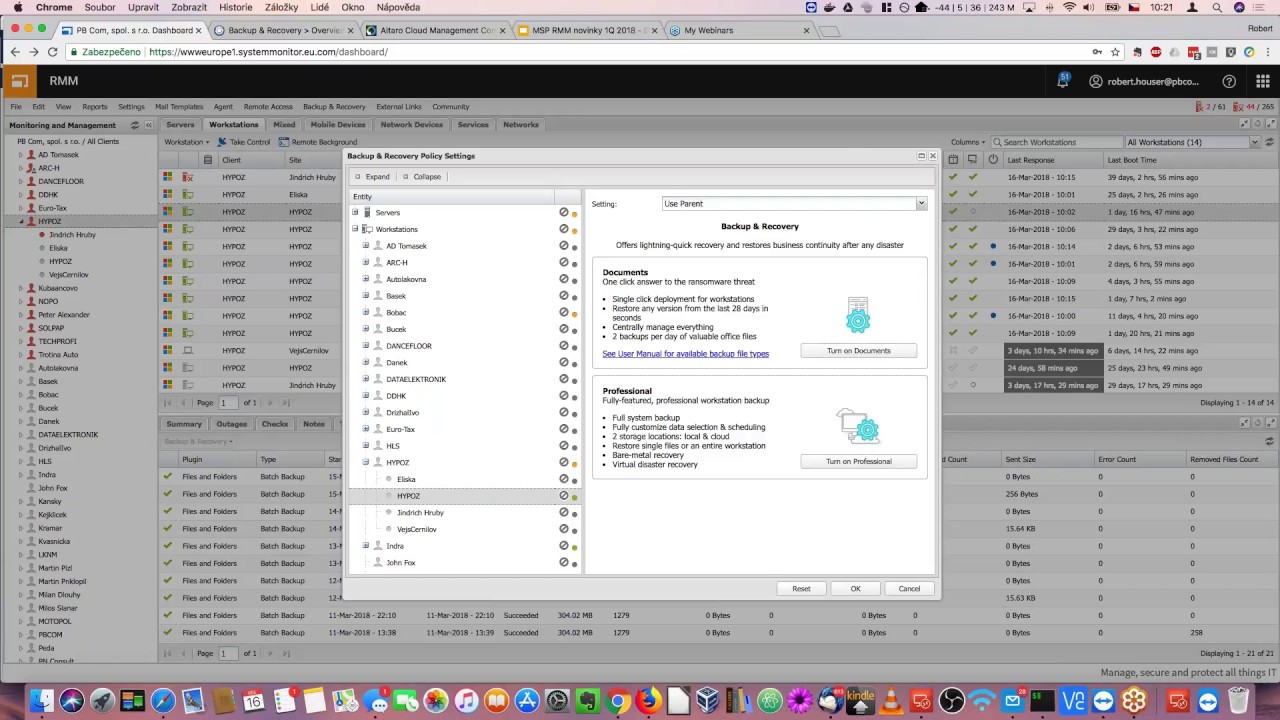
Task: Click the failing workstations count icon 44 / 265
Action: point(1239,107)
